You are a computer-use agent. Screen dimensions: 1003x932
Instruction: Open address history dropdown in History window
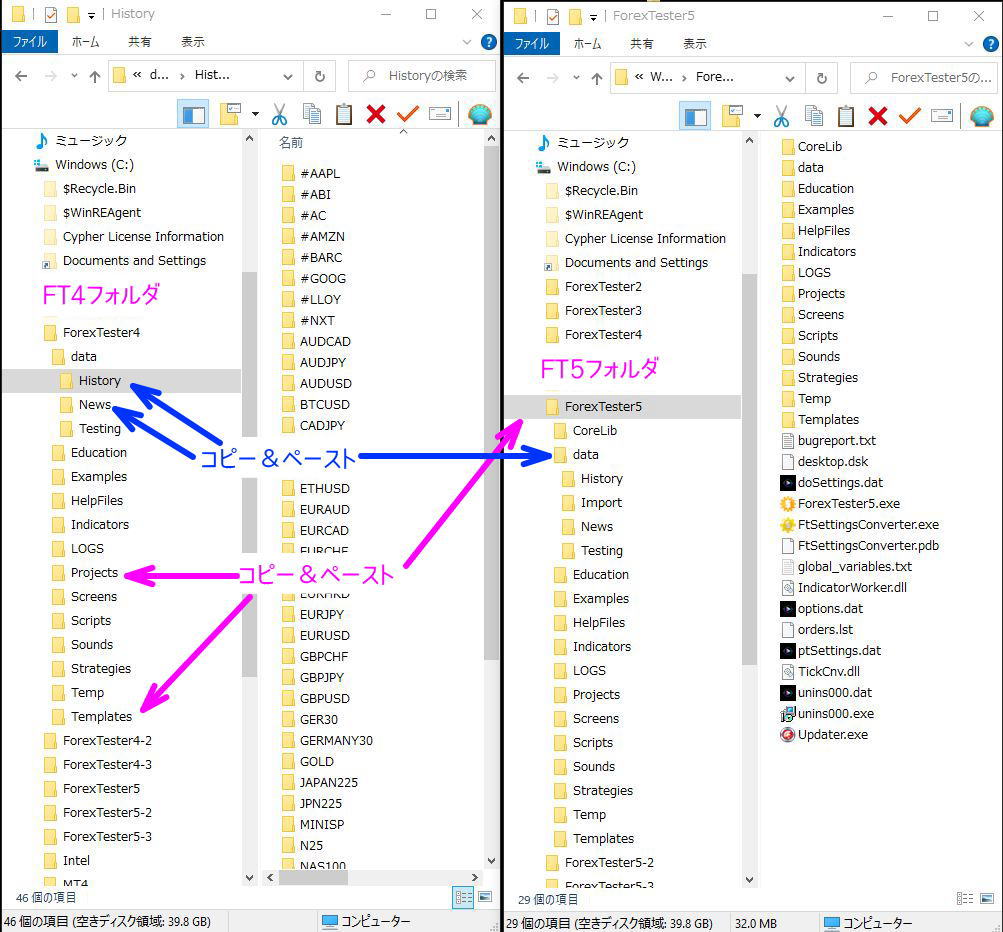(x=288, y=76)
